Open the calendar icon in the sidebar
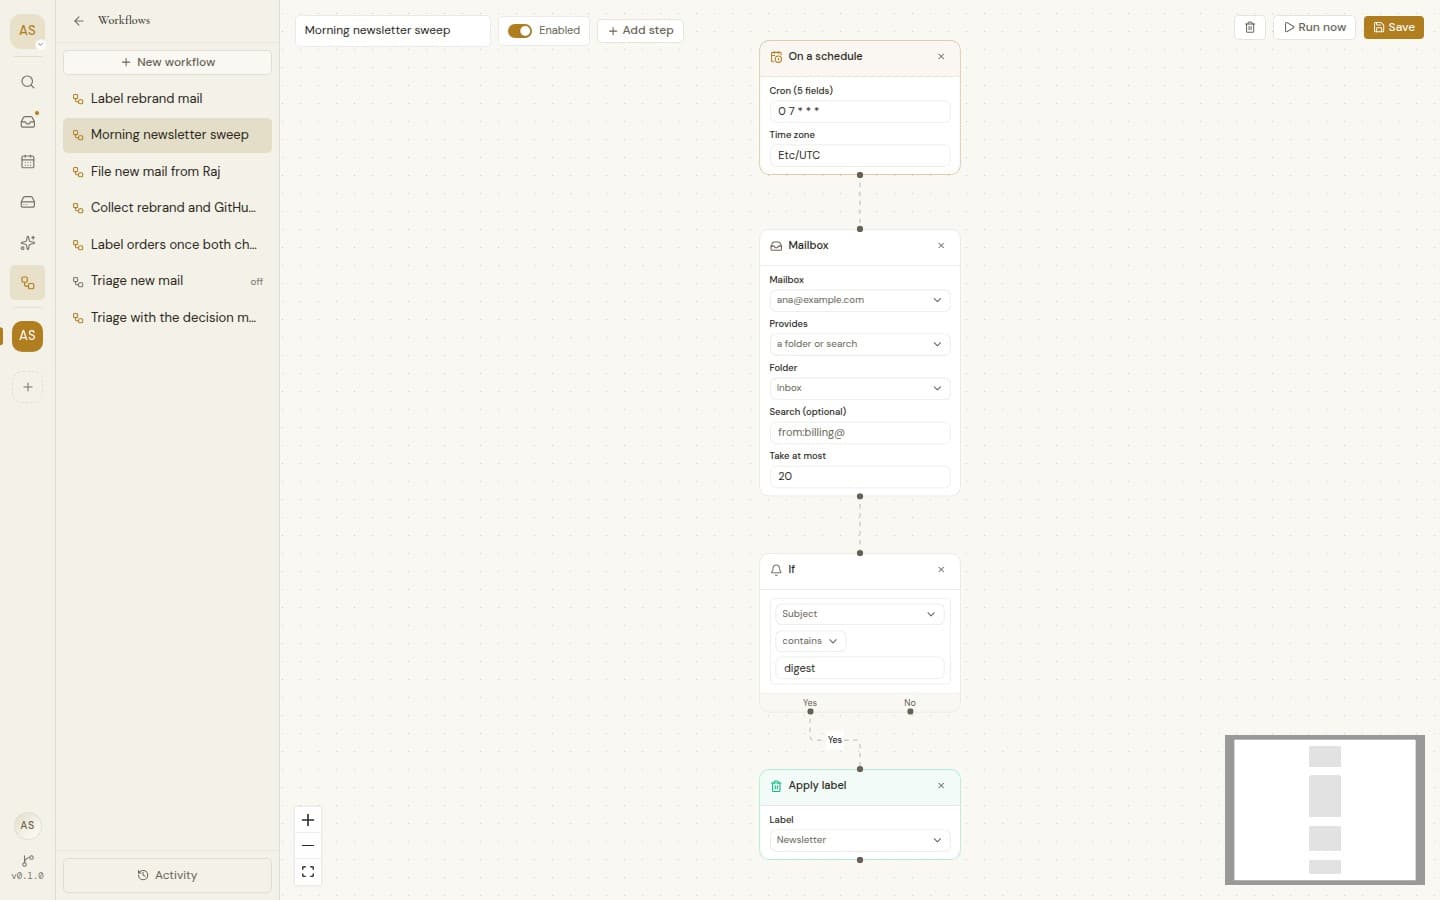 [28, 162]
